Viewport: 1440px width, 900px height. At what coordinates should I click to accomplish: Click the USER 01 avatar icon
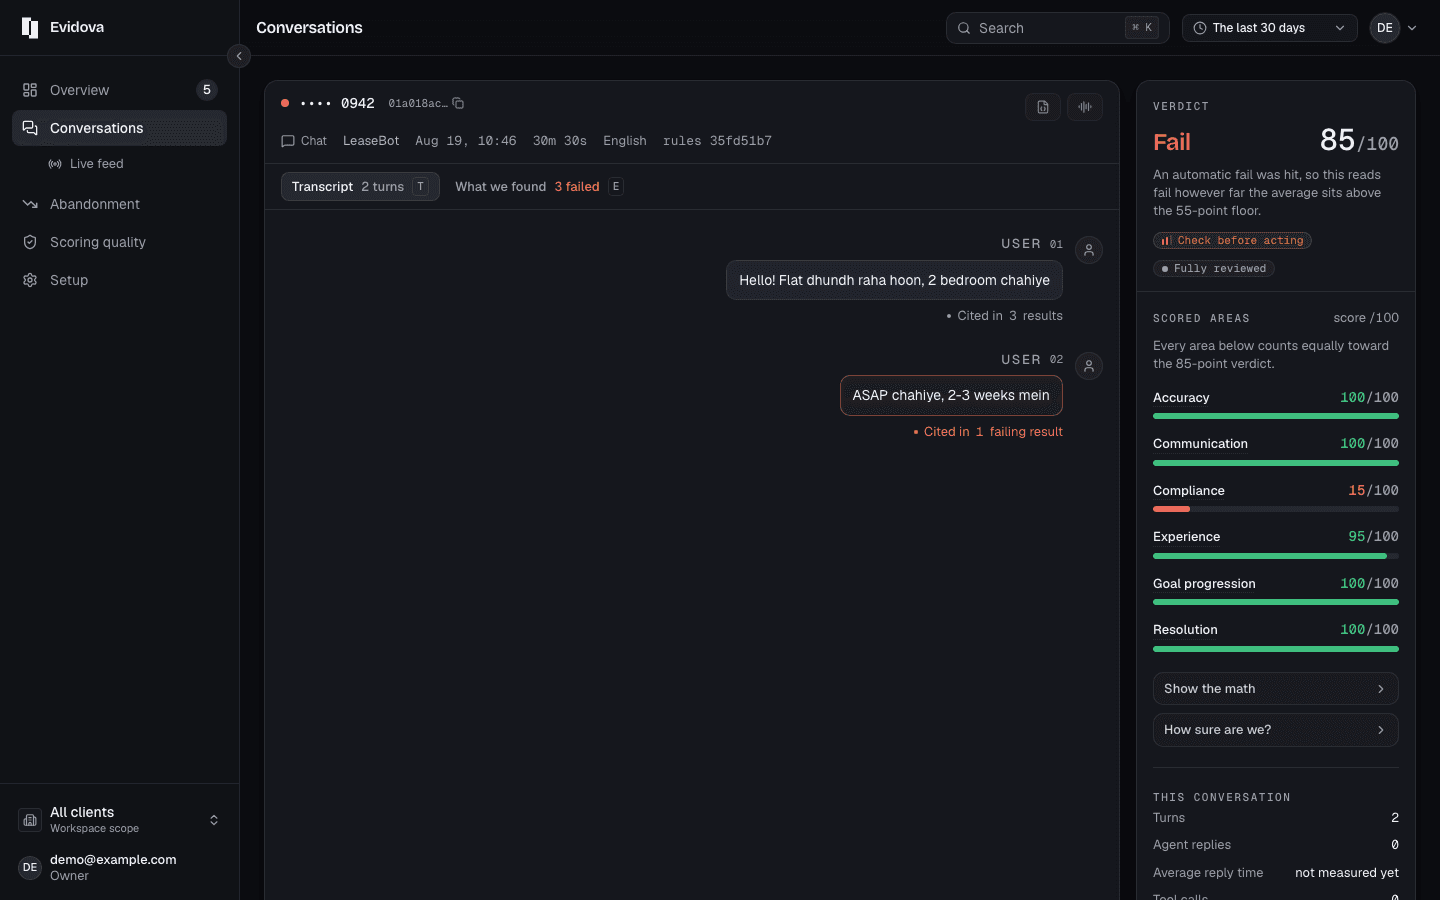click(1089, 250)
